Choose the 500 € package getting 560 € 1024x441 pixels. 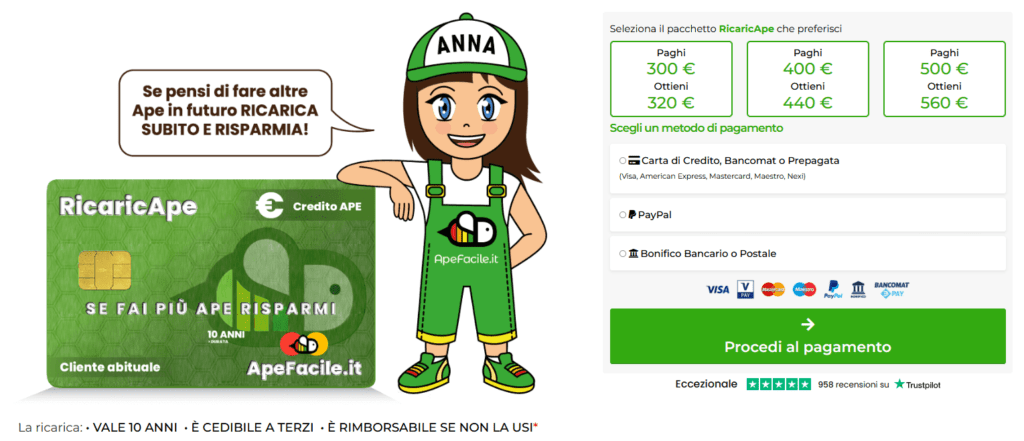(944, 78)
